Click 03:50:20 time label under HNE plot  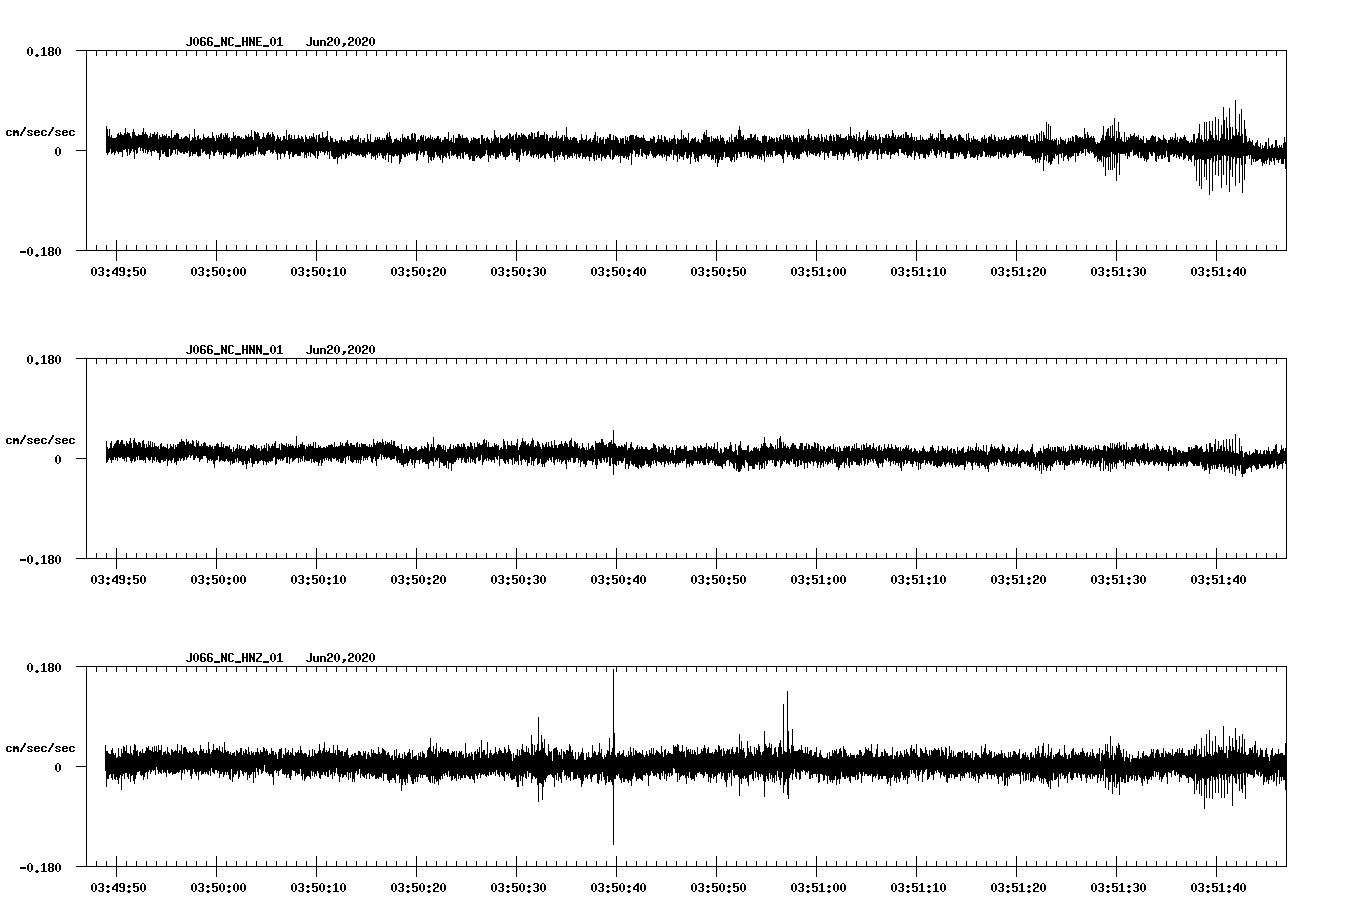(418, 271)
